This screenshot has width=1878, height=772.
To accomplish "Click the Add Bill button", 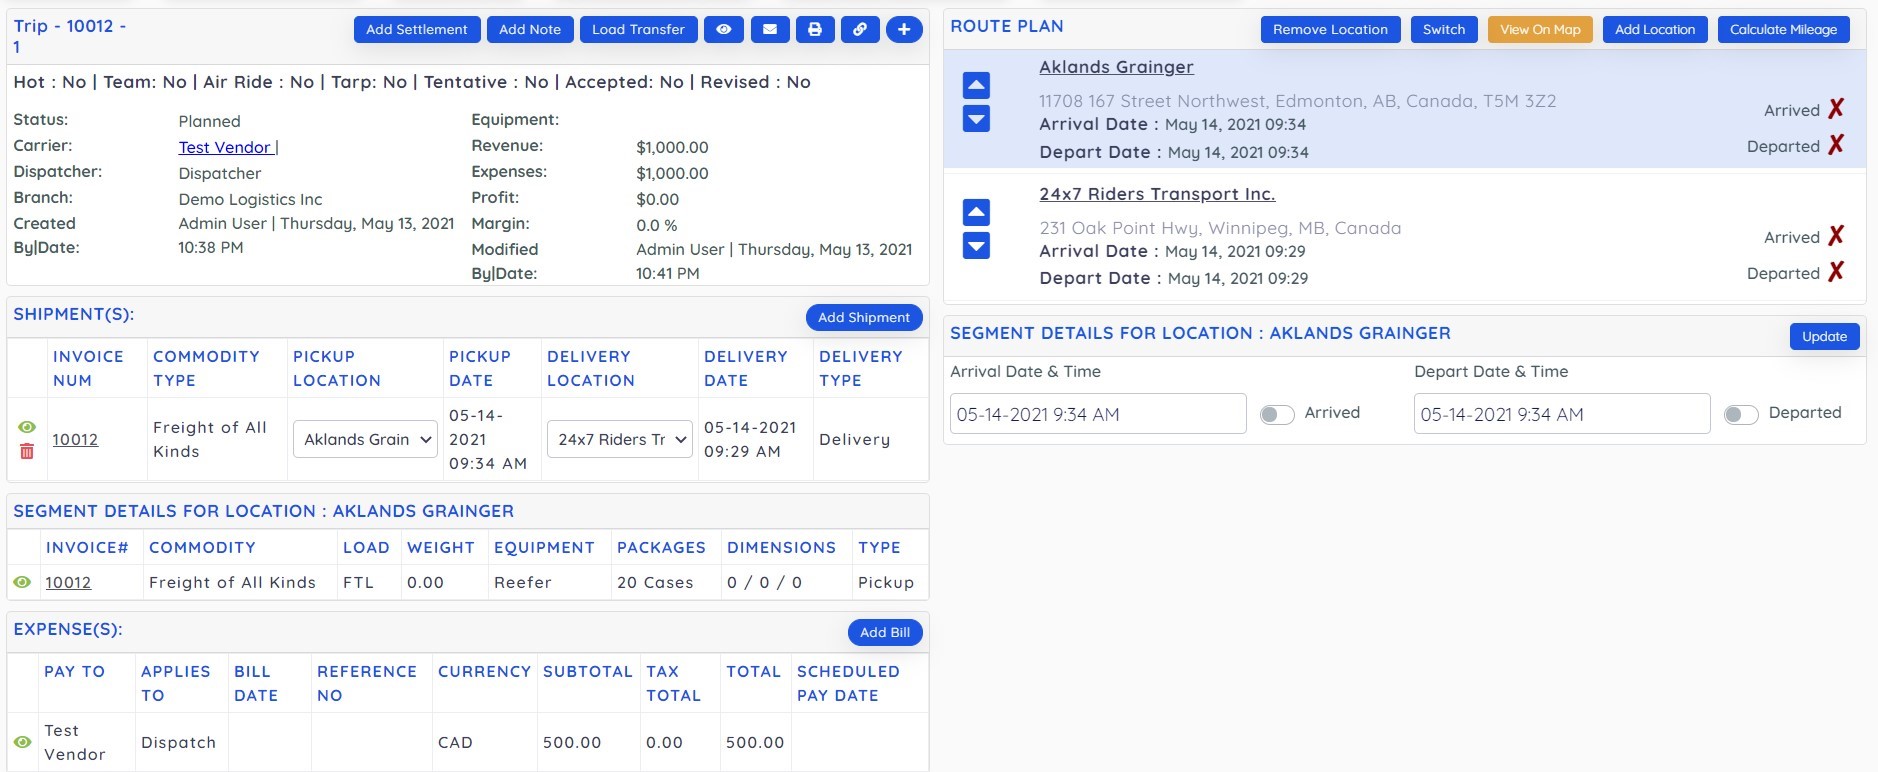I will (884, 632).
